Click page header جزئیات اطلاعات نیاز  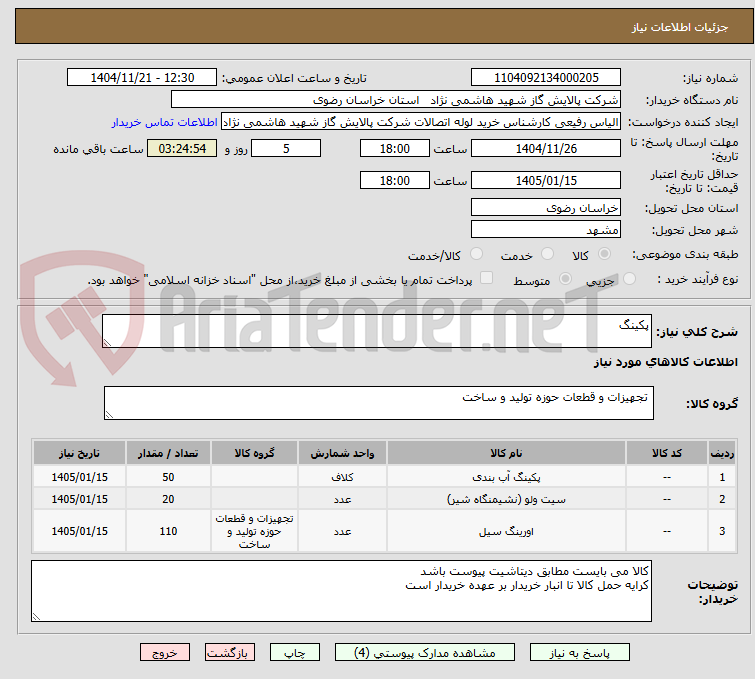tap(680, 27)
